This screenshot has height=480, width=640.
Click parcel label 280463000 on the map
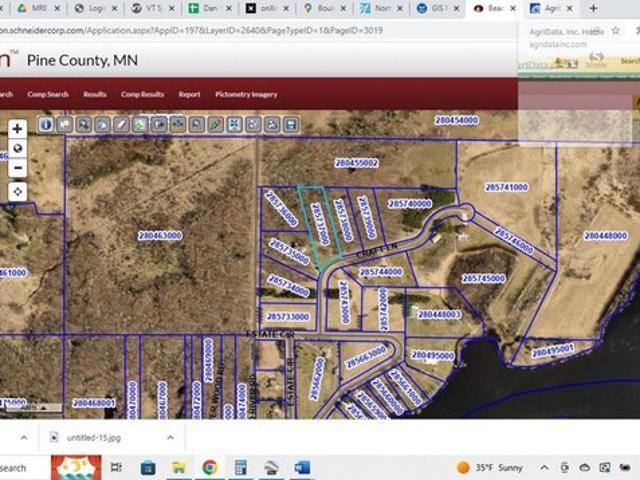[160, 236]
